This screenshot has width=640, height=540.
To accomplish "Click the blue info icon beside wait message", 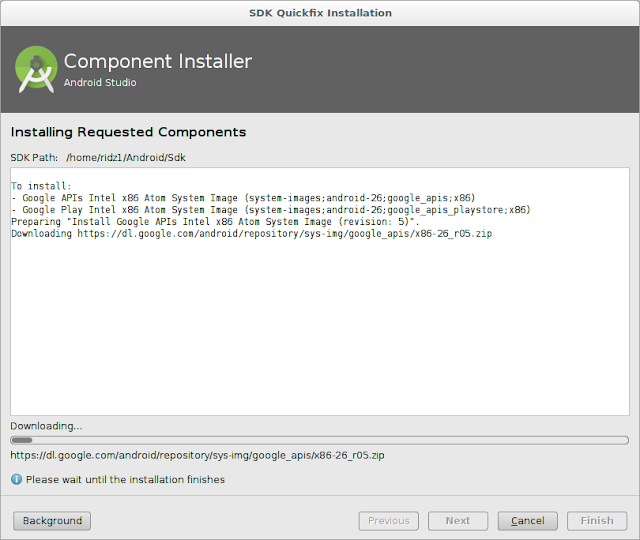I will pyautogui.click(x=16, y=479).
